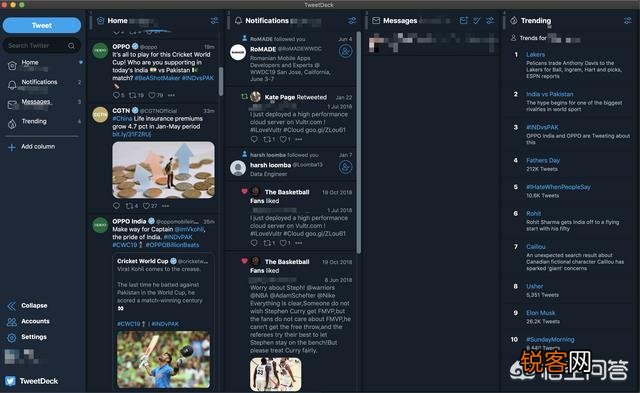Like the Kate Page retweeted tweet
This screenshot has height=393, width=640.
(284, 140)
